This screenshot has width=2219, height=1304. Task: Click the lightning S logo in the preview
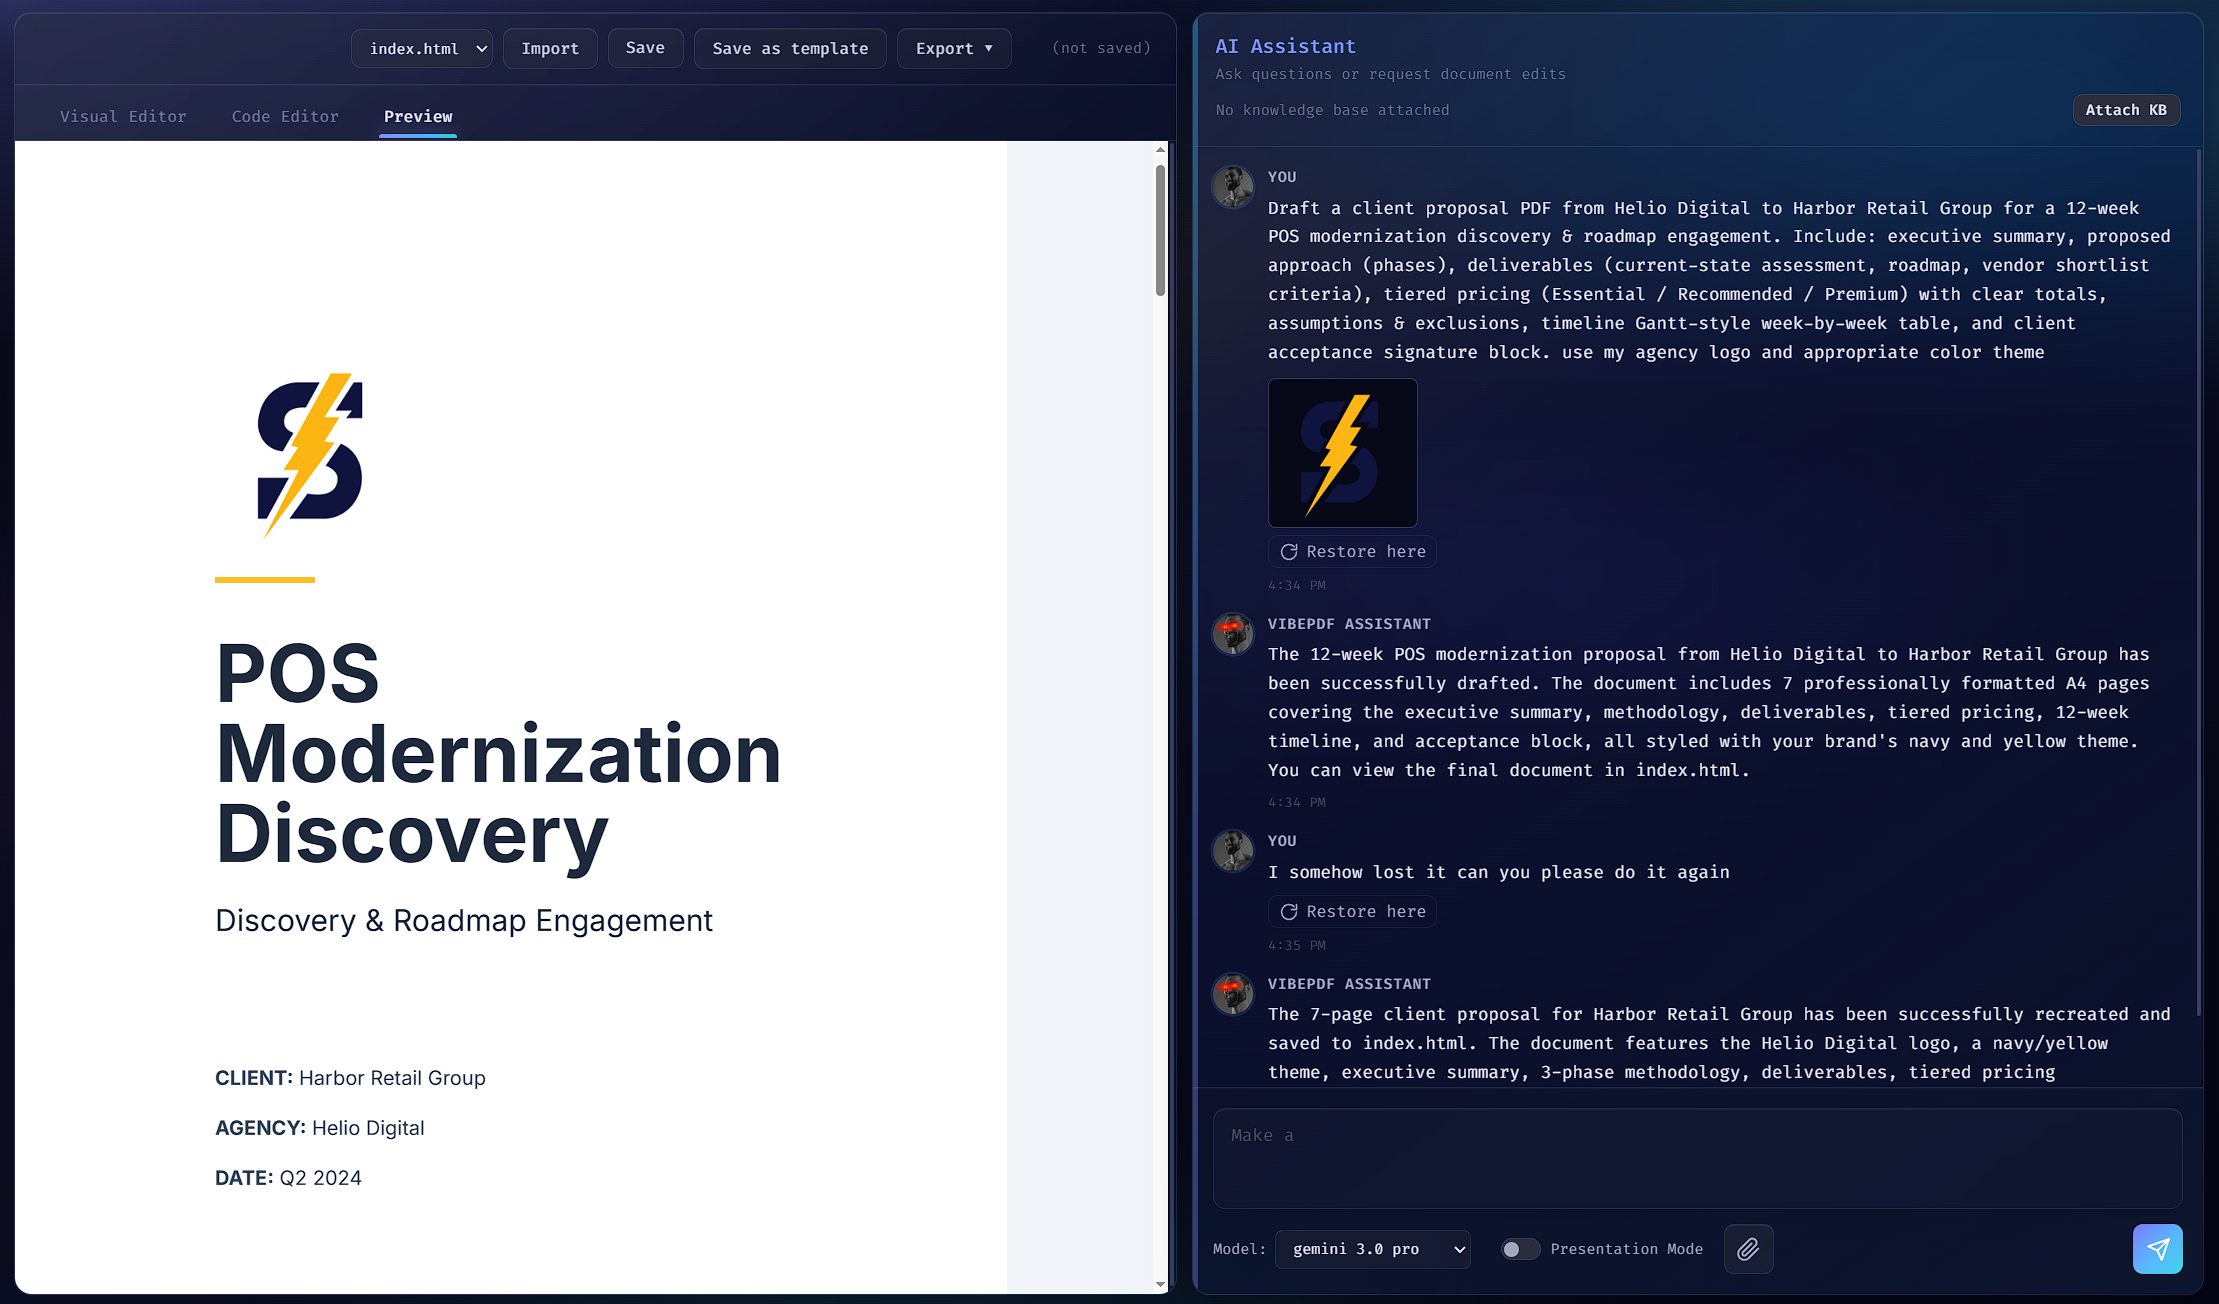click(x=310, y=455)
